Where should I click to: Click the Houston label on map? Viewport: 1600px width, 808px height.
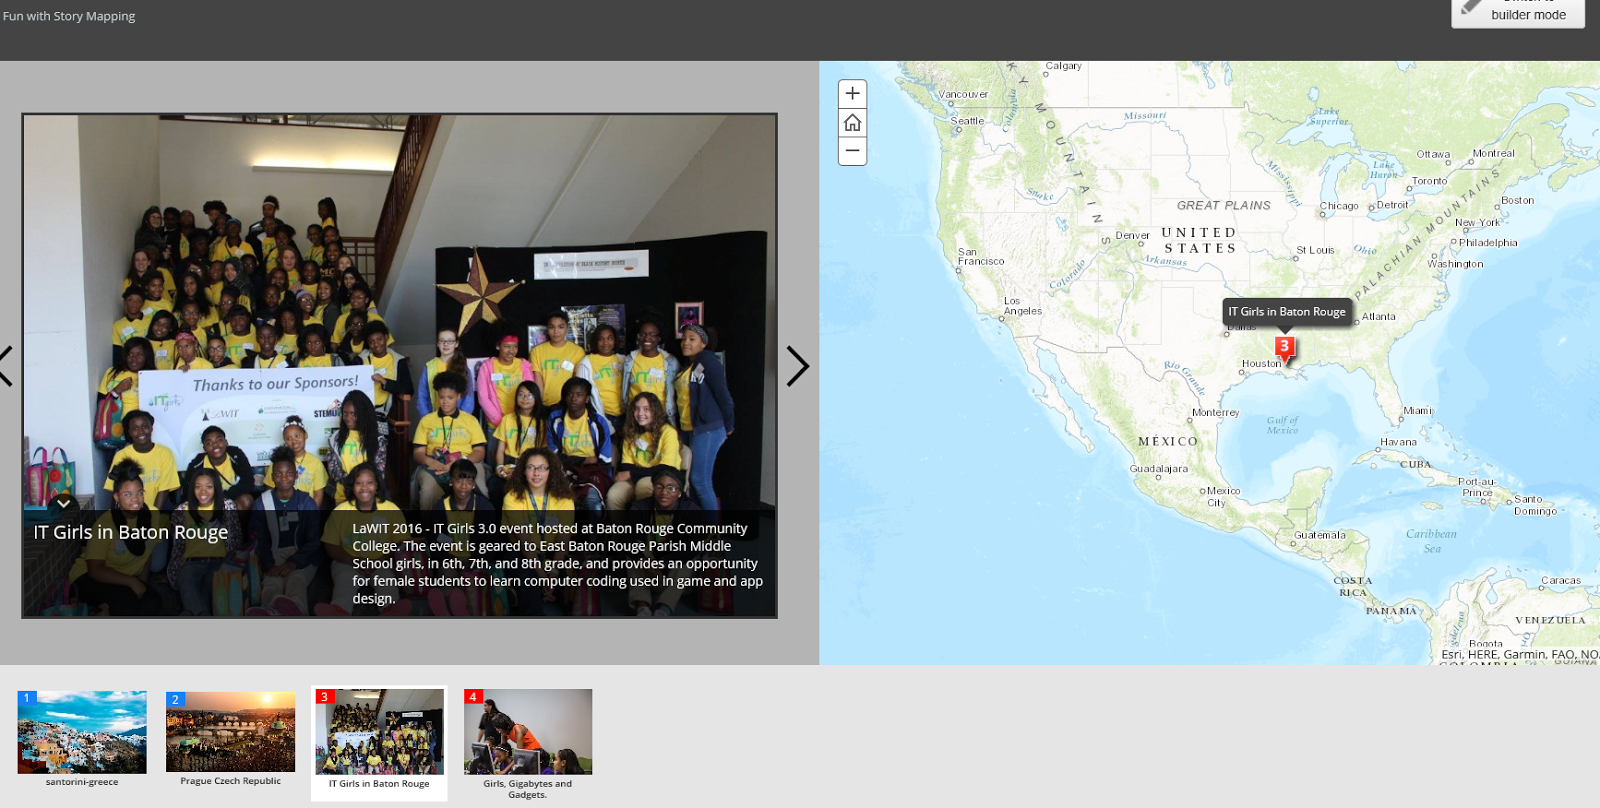1261,364
